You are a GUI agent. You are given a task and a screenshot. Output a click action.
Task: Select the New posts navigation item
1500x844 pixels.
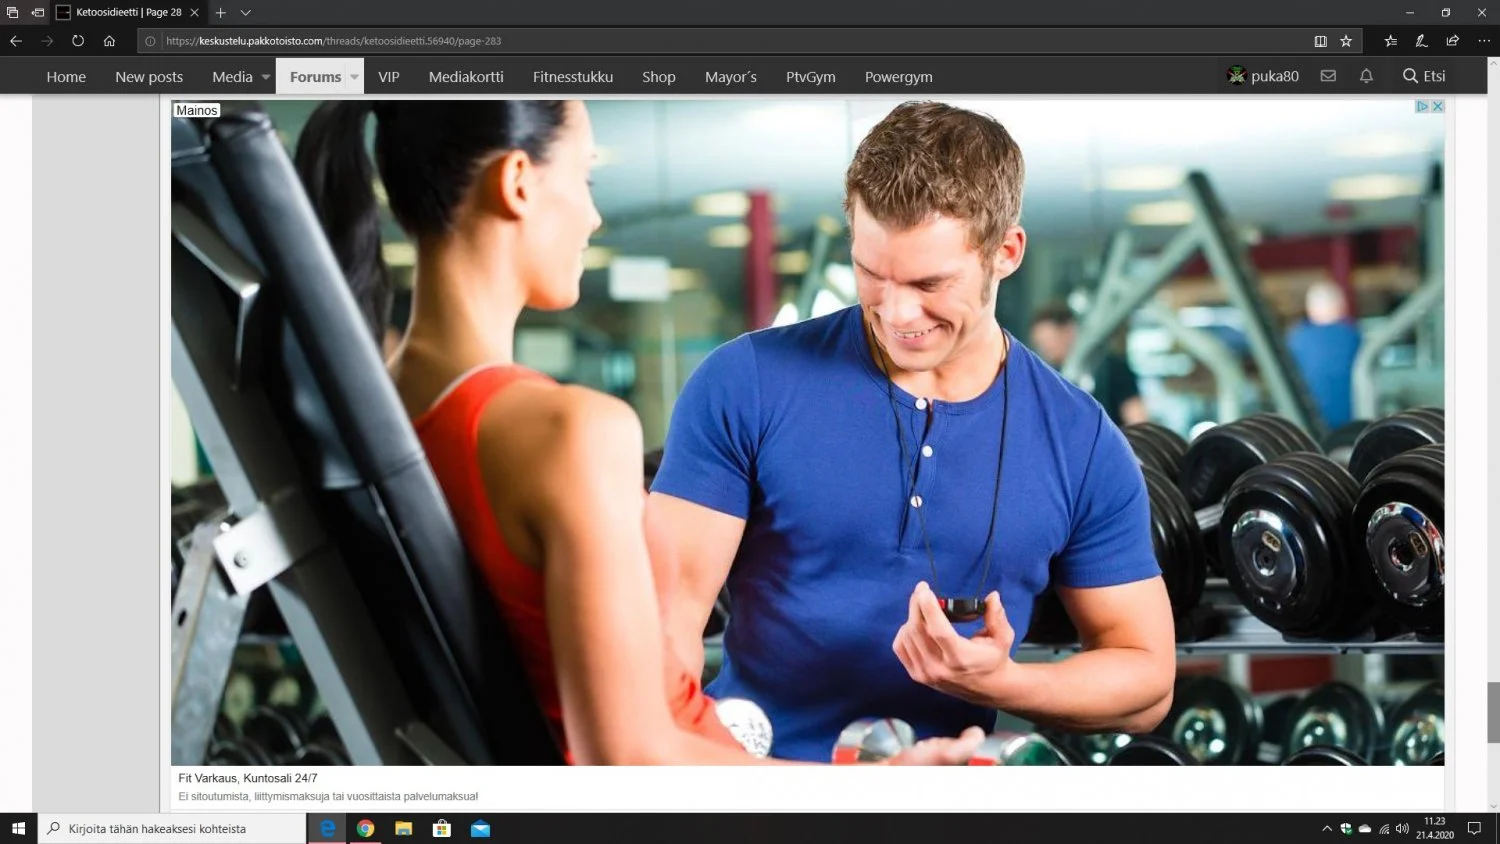(149, 77)
